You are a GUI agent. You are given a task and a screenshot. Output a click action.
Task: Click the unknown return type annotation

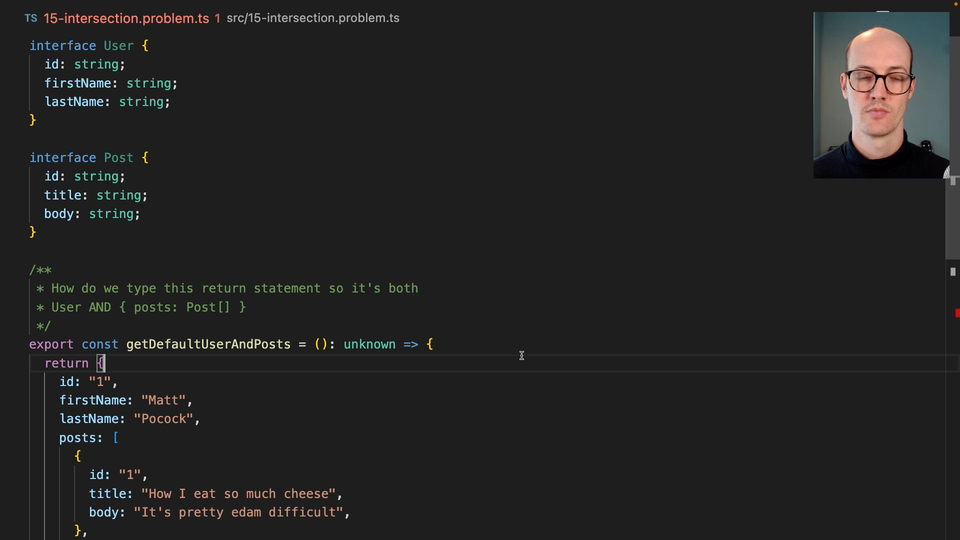[369, 344]
